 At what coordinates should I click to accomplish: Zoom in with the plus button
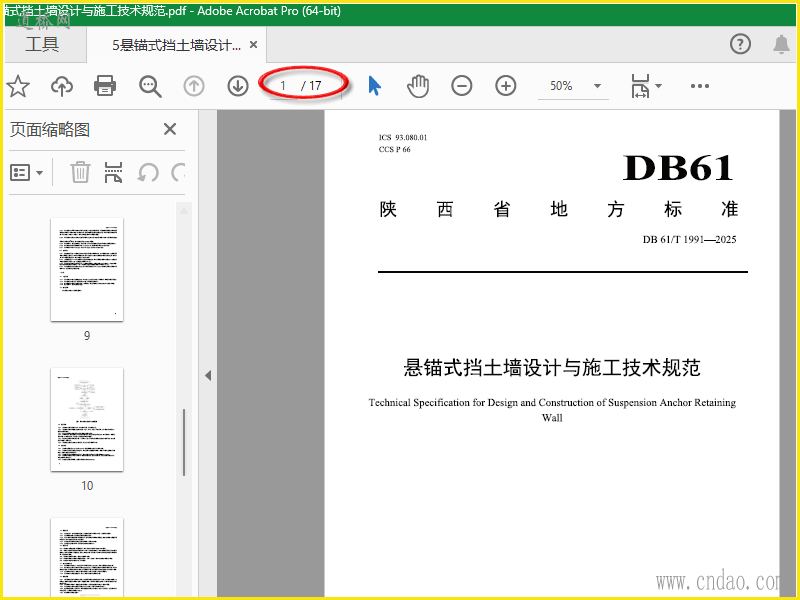pos(506,86)
